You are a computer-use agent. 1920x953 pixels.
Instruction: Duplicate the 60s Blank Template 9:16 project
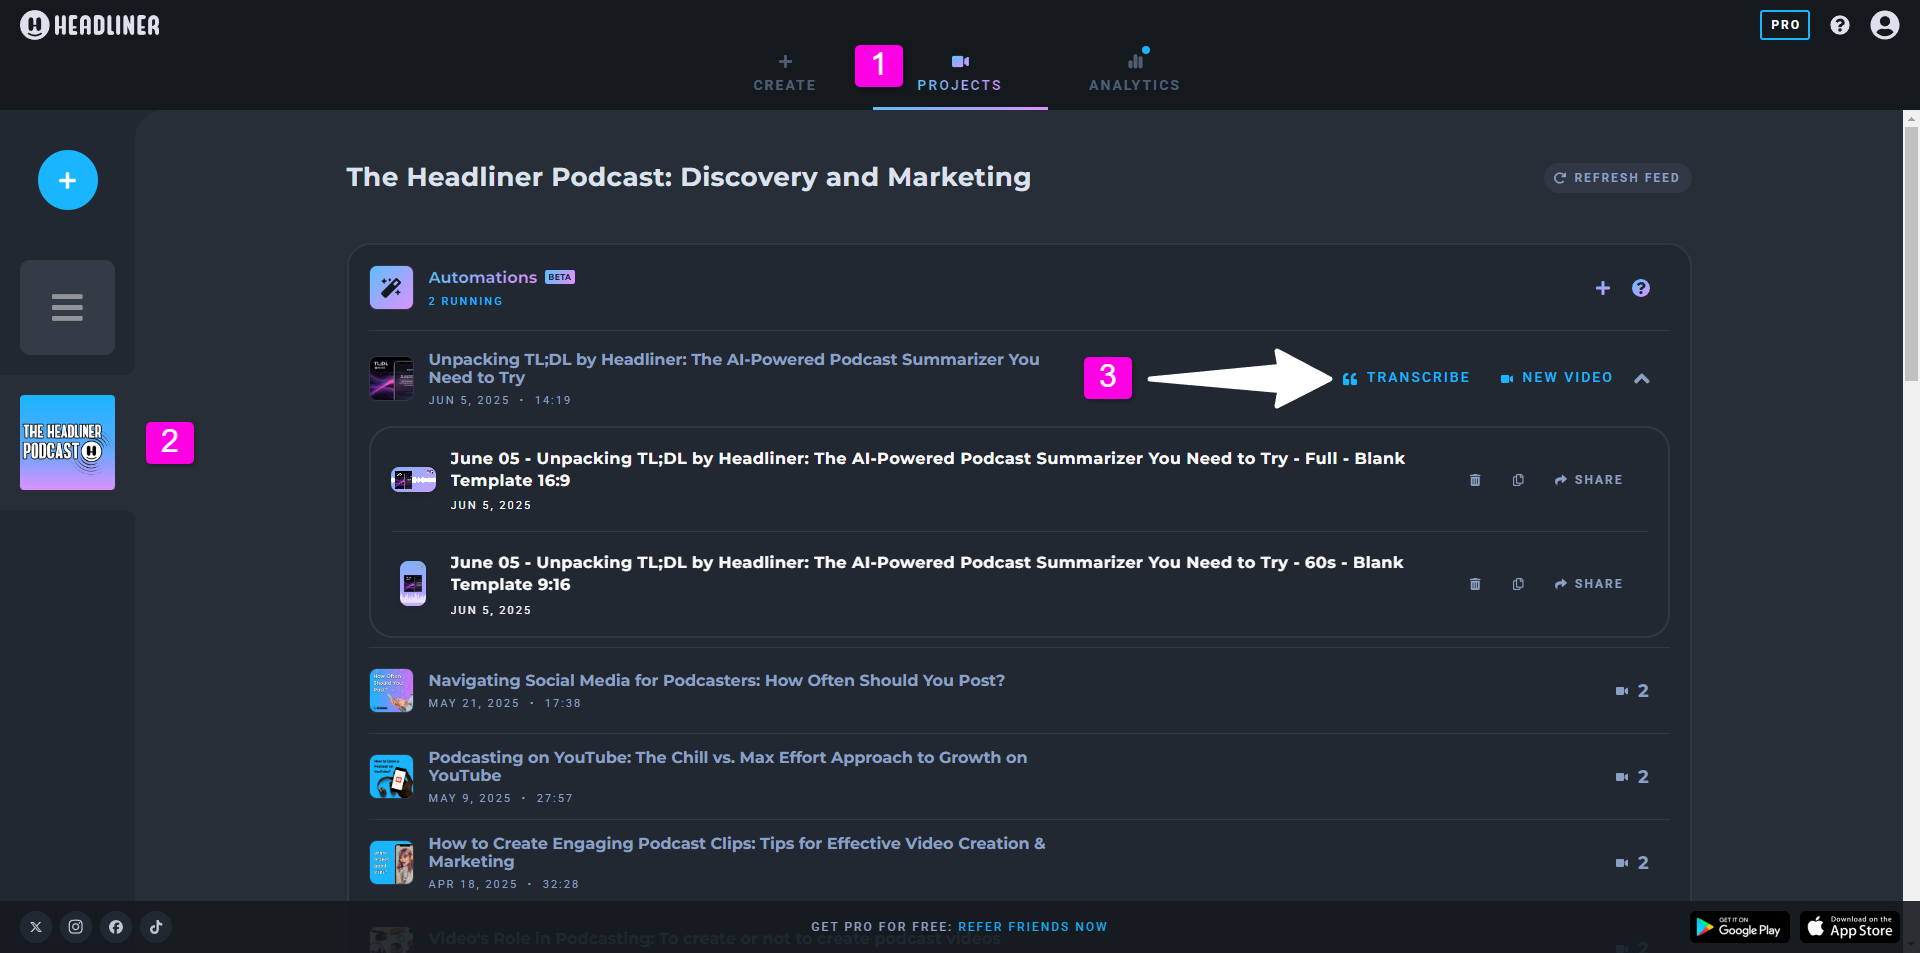[x=1517, y=584]
